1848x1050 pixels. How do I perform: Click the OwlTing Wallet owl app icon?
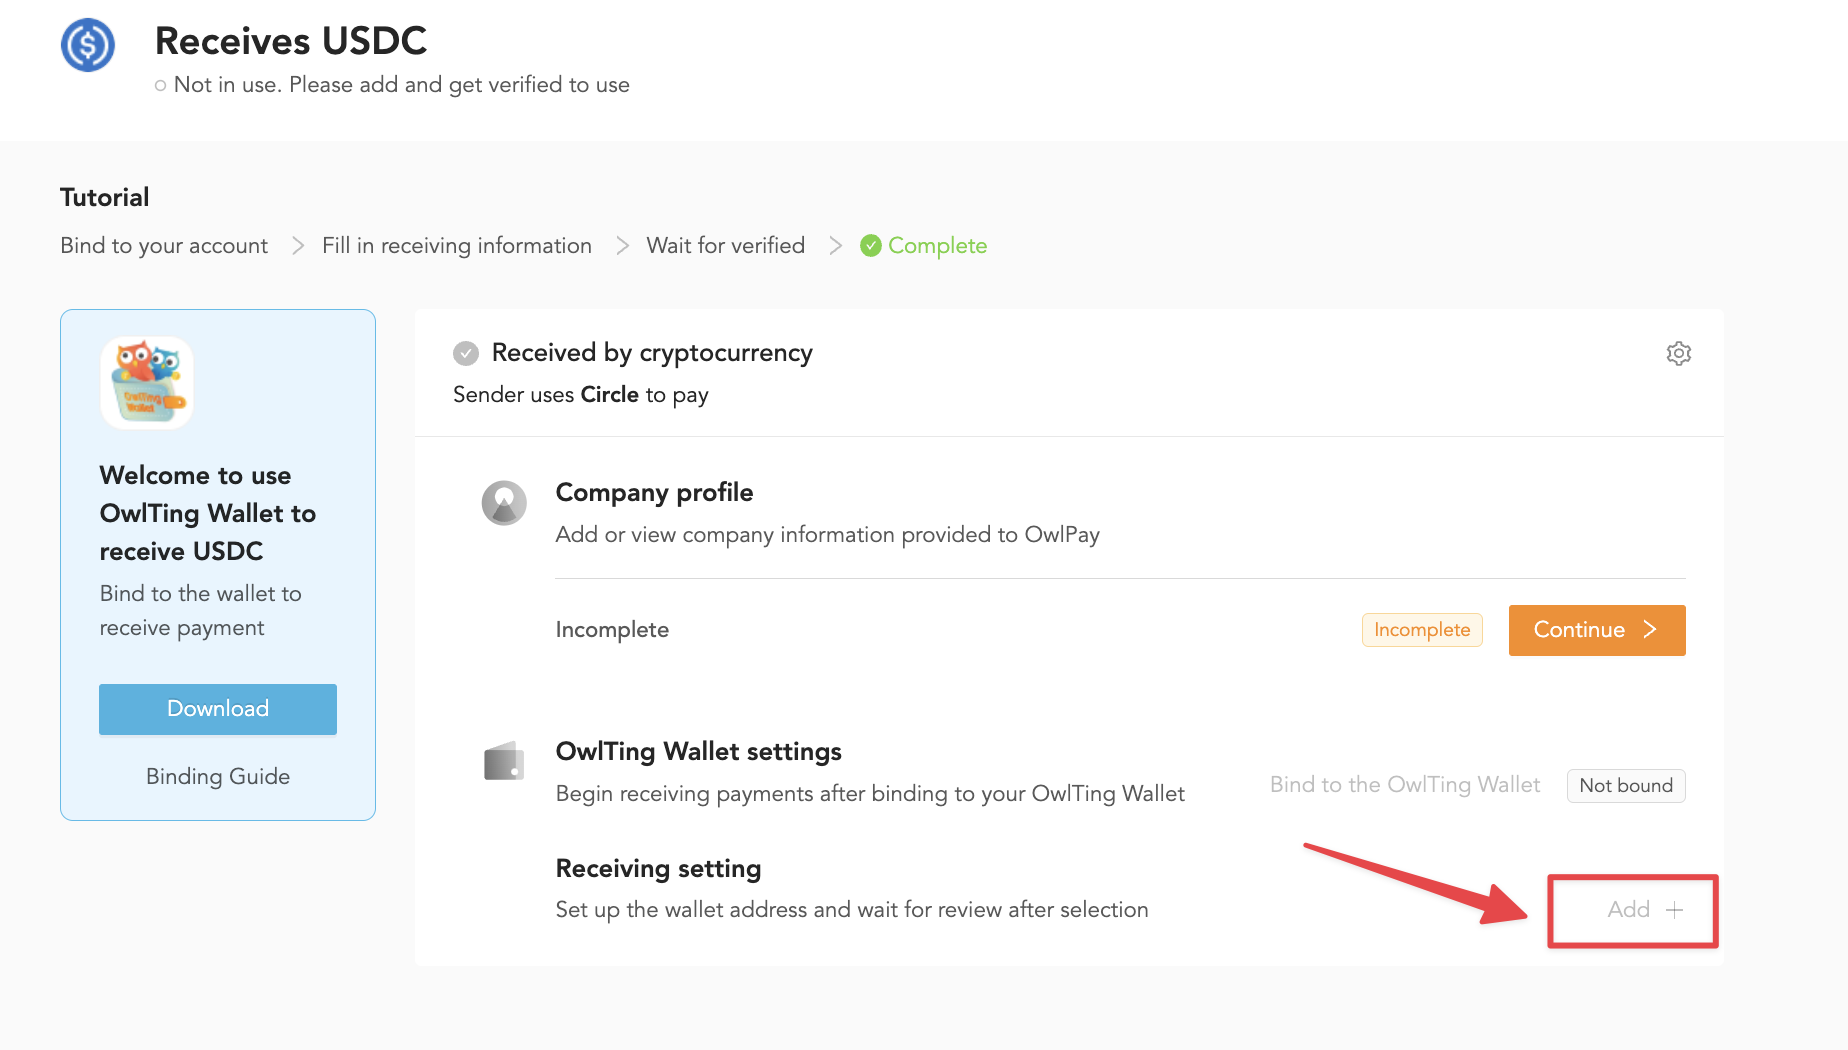(147, 383)
